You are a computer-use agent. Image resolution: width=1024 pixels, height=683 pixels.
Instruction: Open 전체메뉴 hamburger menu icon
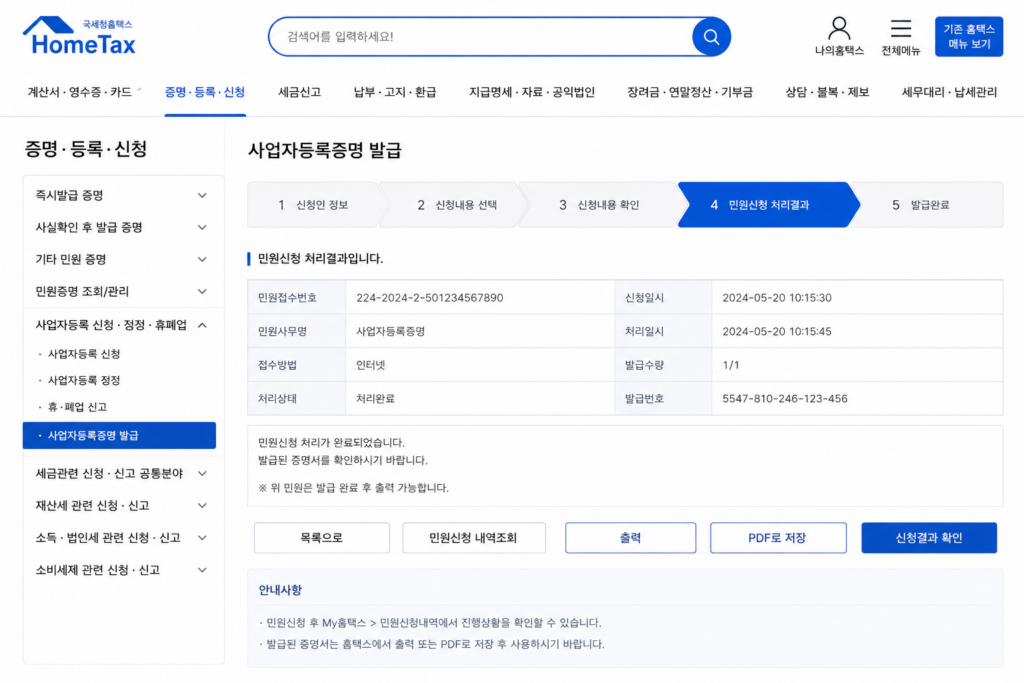coord(901,37)
